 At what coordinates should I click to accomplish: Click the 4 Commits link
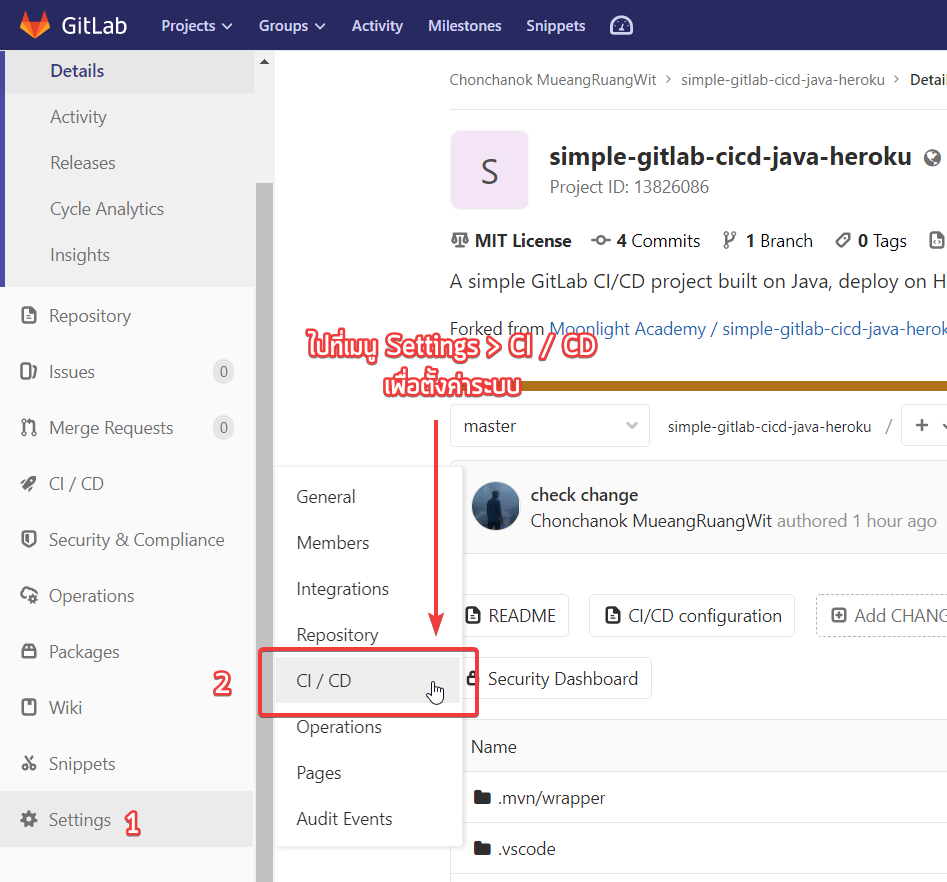pyautogui.click(x=646, y=240)
